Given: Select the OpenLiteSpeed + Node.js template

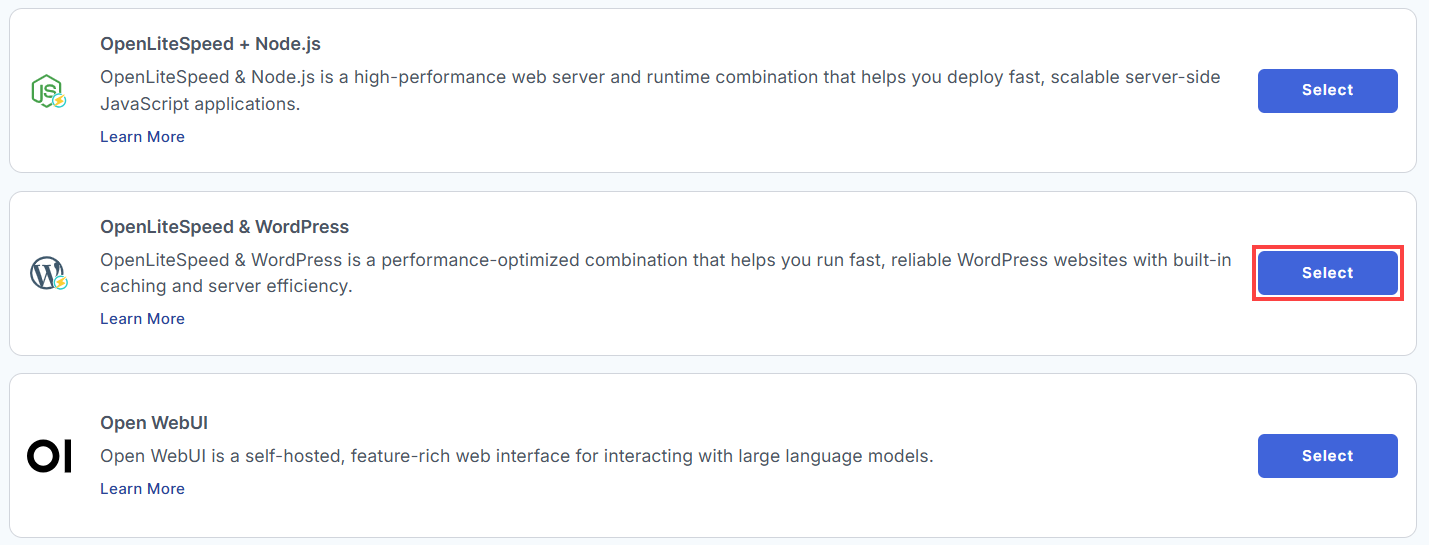Looking at the screenshot, I should (1327, 90).
